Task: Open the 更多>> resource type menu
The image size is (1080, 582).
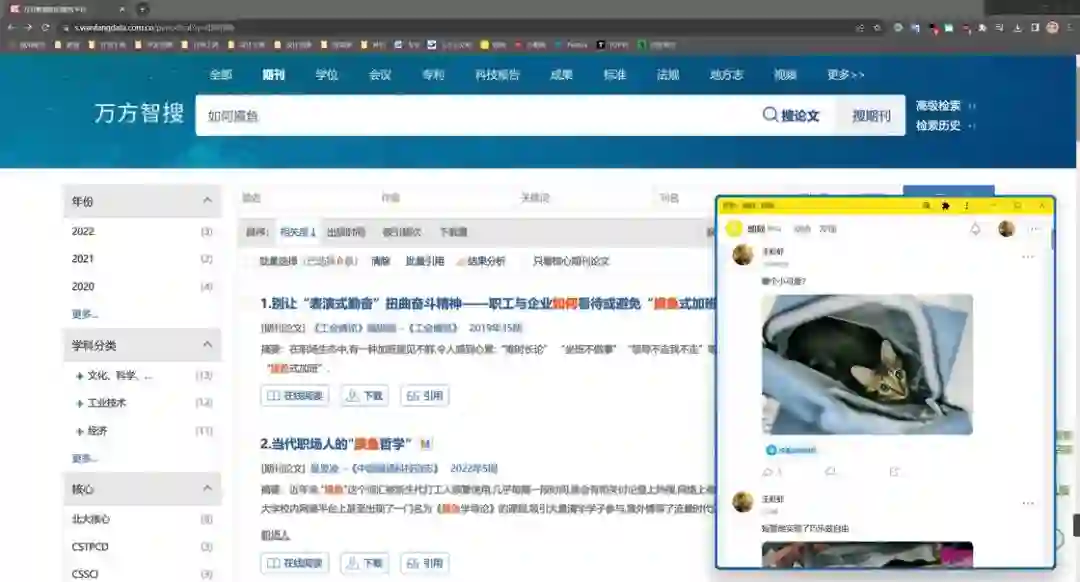Action: [x=845, y=74]
